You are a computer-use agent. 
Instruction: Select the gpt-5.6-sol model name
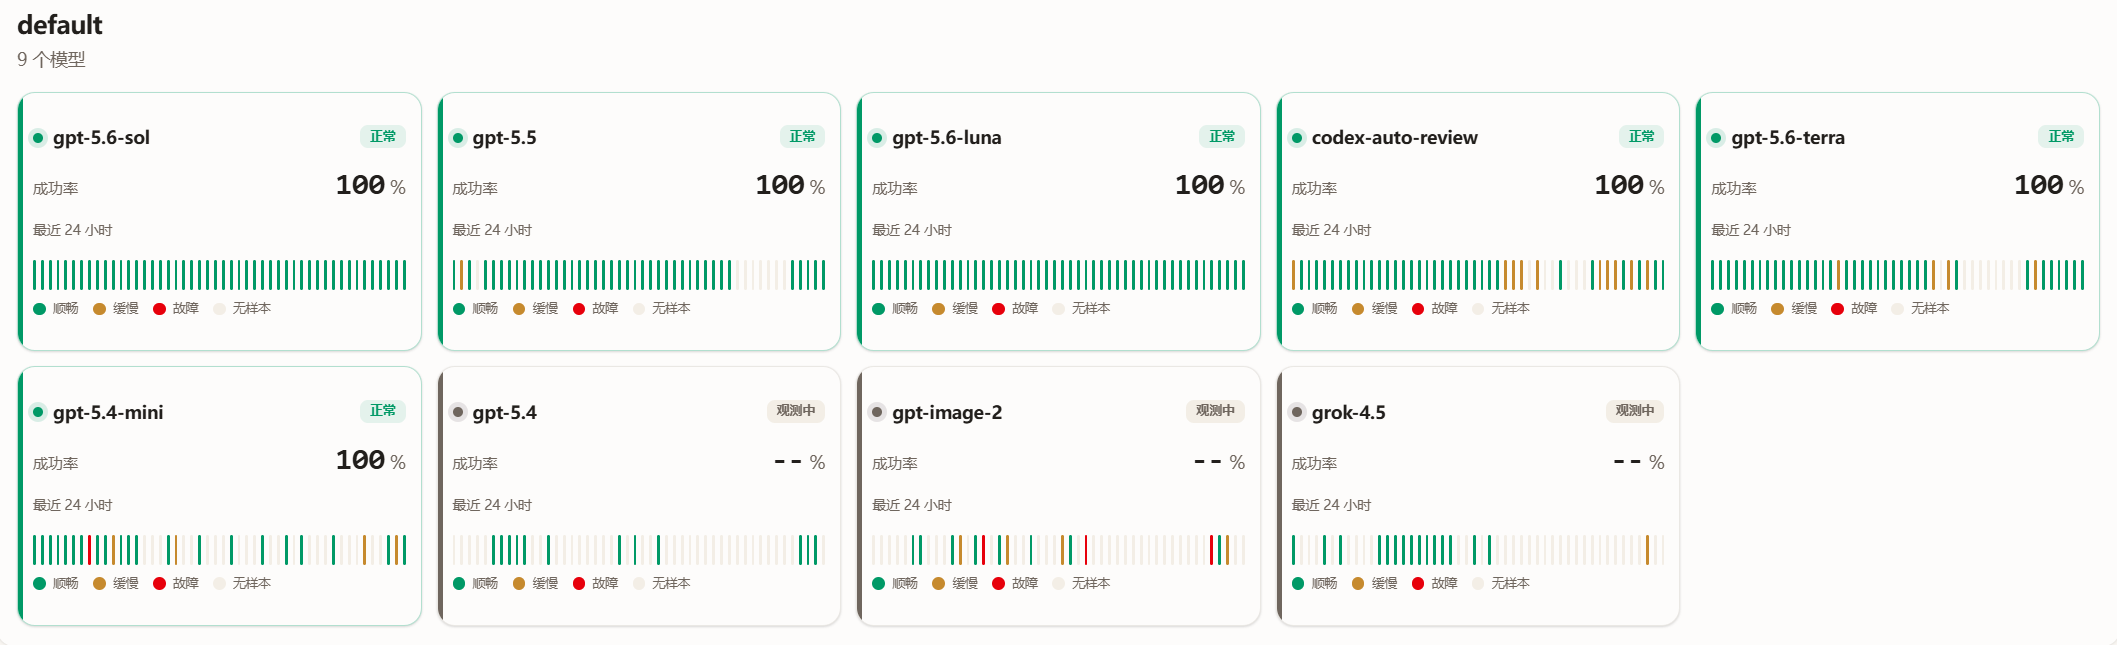[x=101, y=138]
